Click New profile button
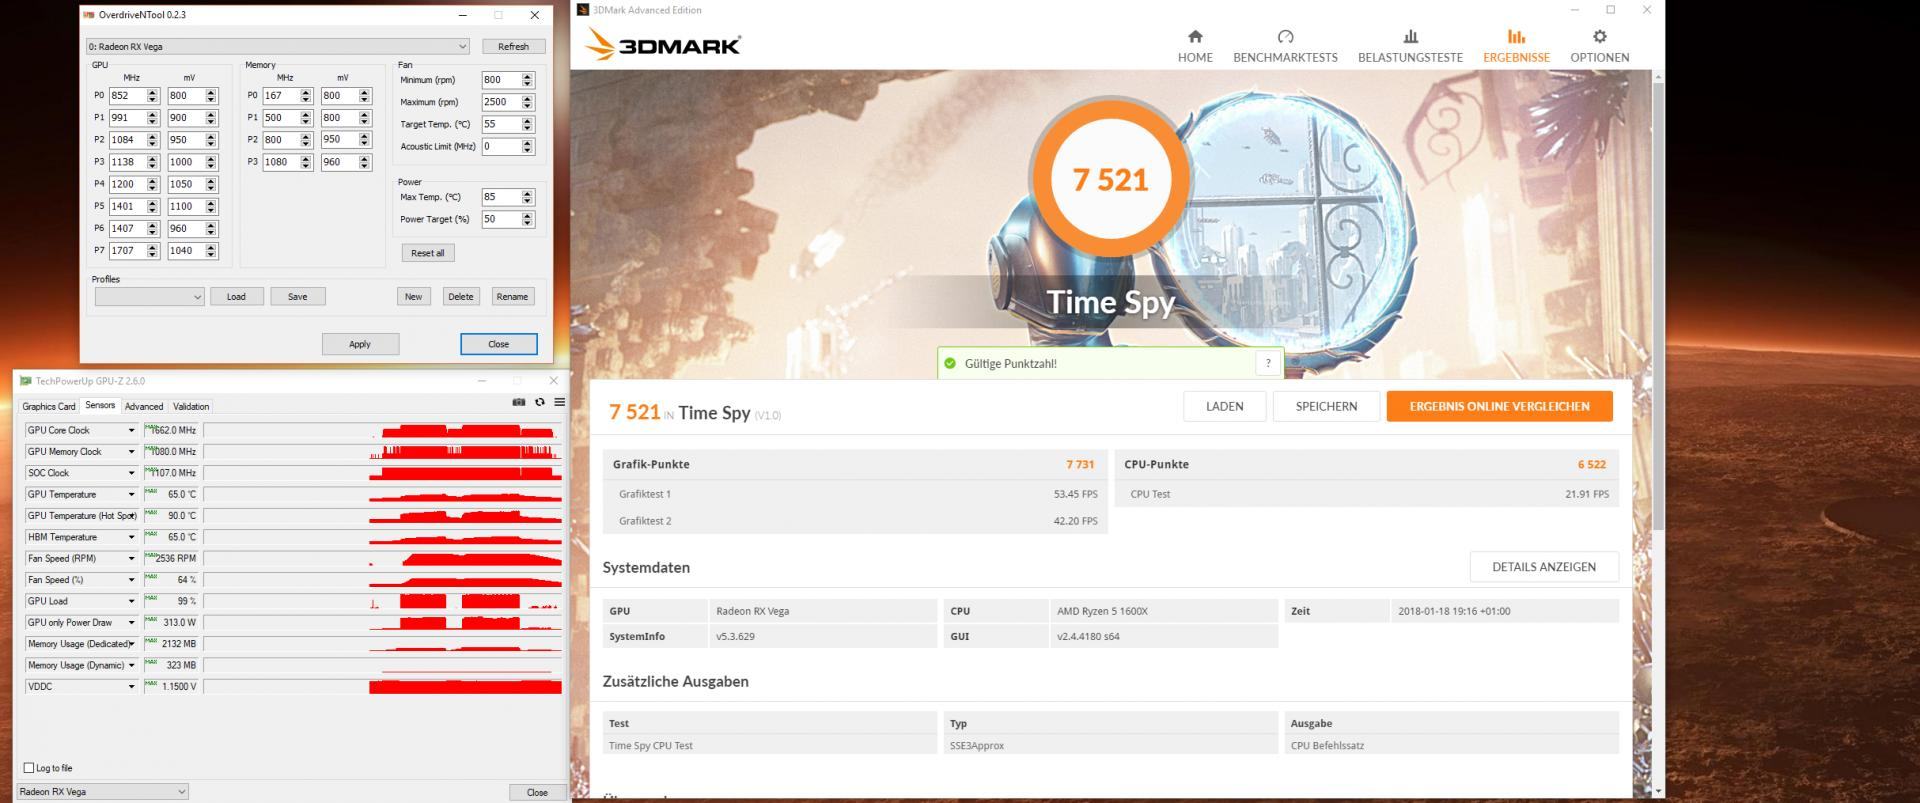The height and width of the screenshot is (803, 1920). tap(413, 296)
